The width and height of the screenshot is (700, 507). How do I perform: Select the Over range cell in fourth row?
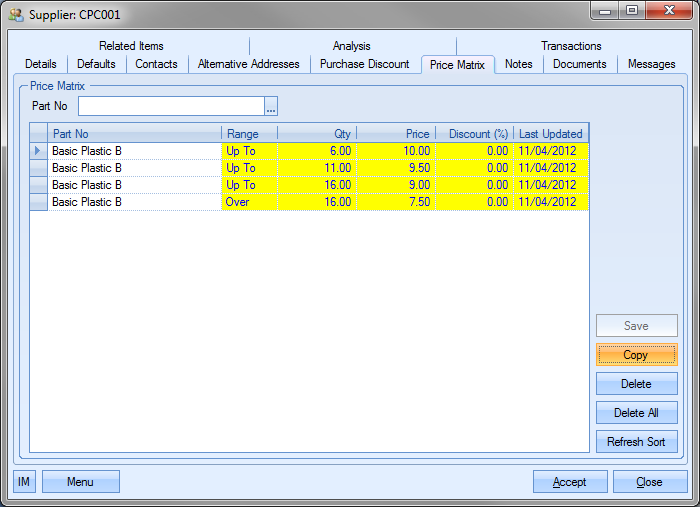click(x=249, y=202)
